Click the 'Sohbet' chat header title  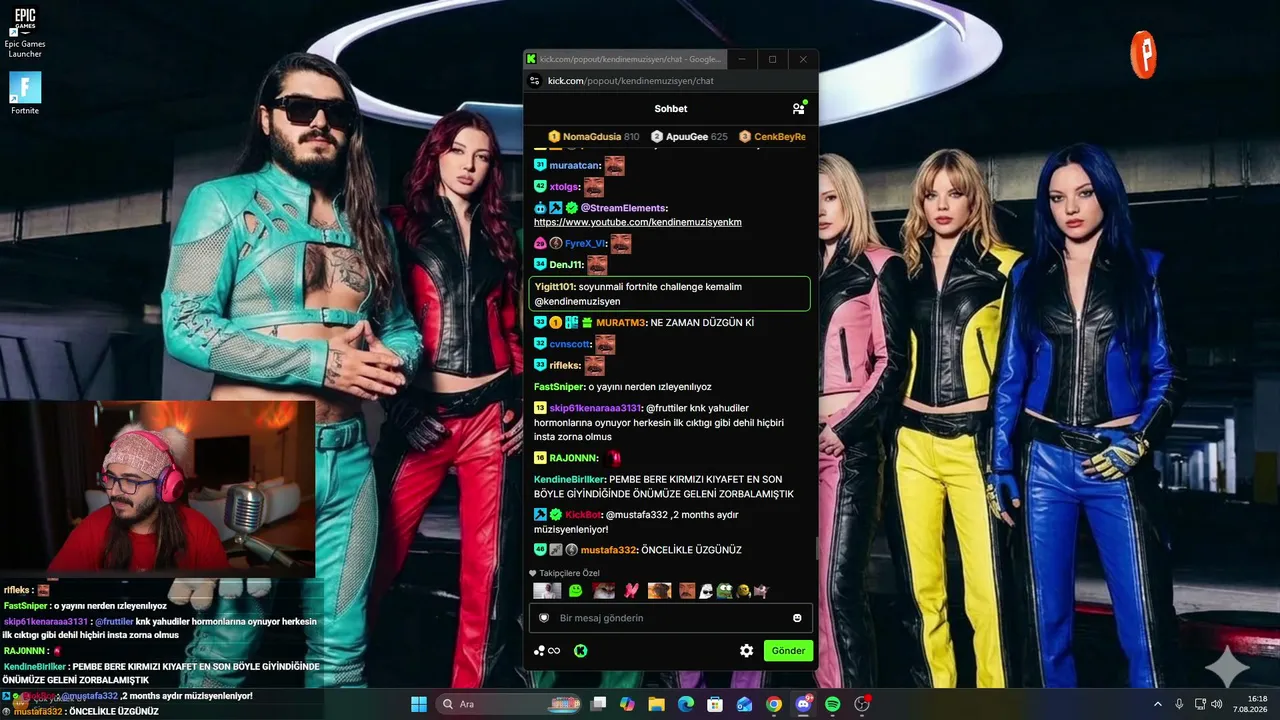click(x=671, y=108)
